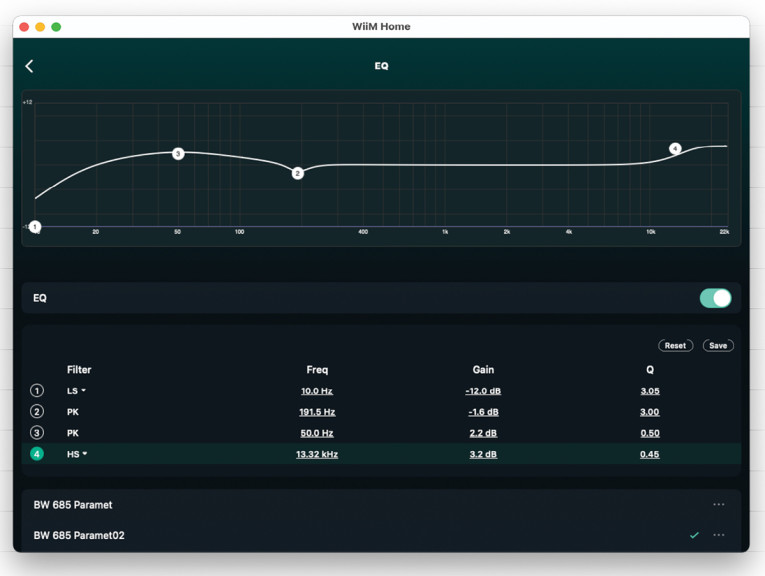Screen dimensions: 765x576
Task: Toggle the EQ switch off
Action: [715, 298]
